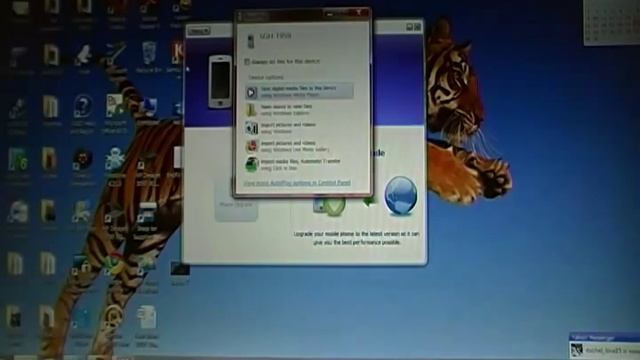Viewport: 640px width, 360px height.
Task: Click the green checkmark phone icon
Action: pyautogui.click(x=330, y=206)
